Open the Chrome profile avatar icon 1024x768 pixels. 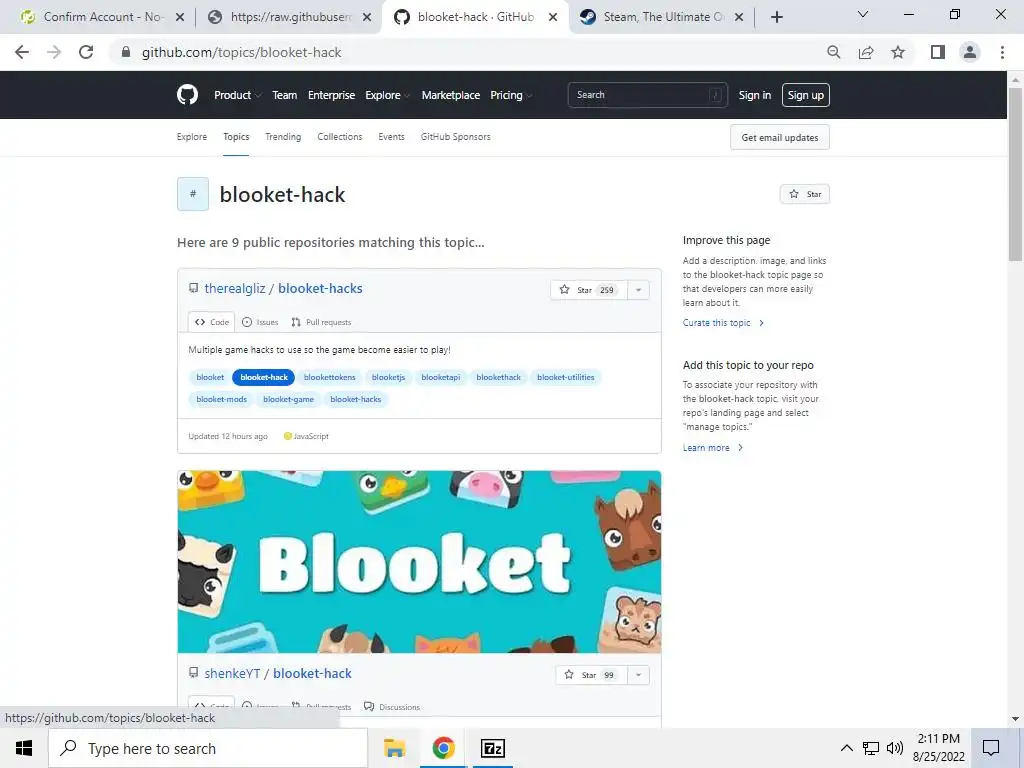click(x=970, y=52)
